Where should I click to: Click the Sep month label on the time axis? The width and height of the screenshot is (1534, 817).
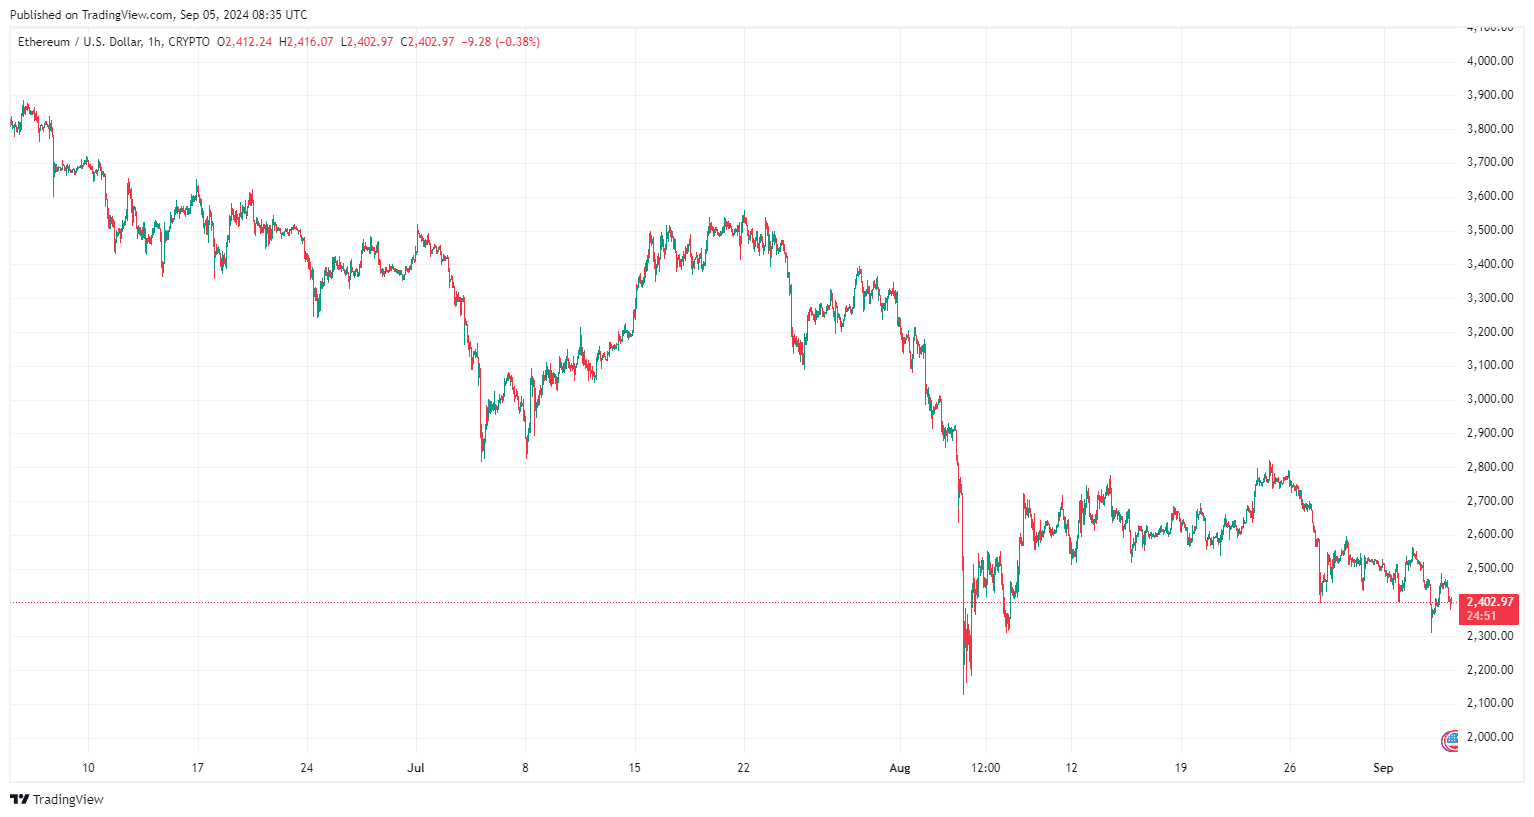[1383, 768]
